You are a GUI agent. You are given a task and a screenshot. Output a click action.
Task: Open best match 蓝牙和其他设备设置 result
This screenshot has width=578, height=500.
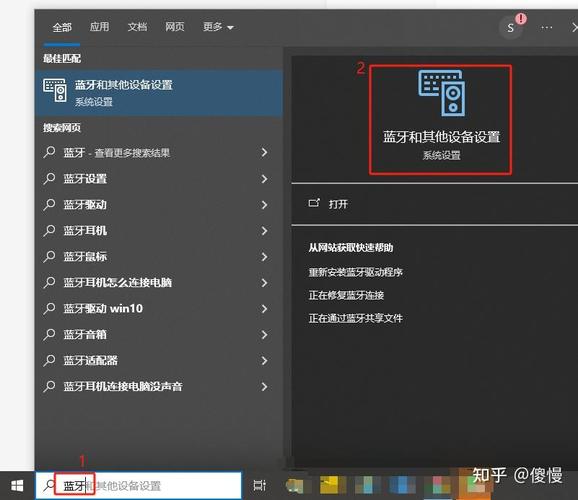click(159, 93)
